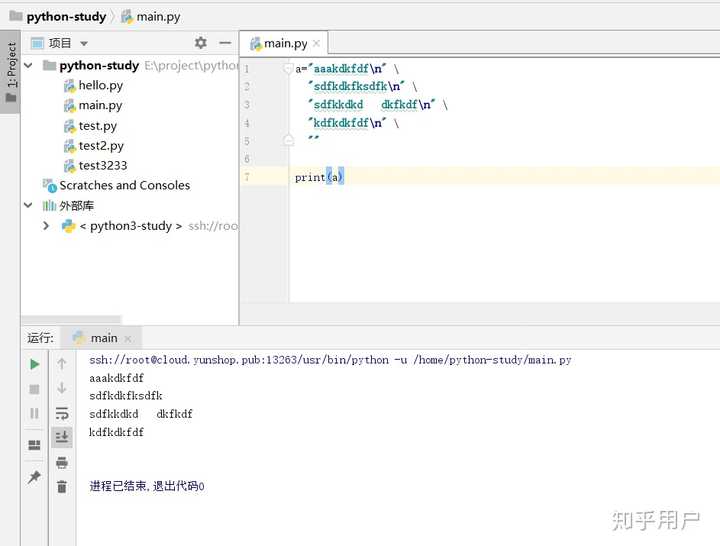
Task: Click main.py in the breadcrumb bar
Action: (x=158, y=17)
